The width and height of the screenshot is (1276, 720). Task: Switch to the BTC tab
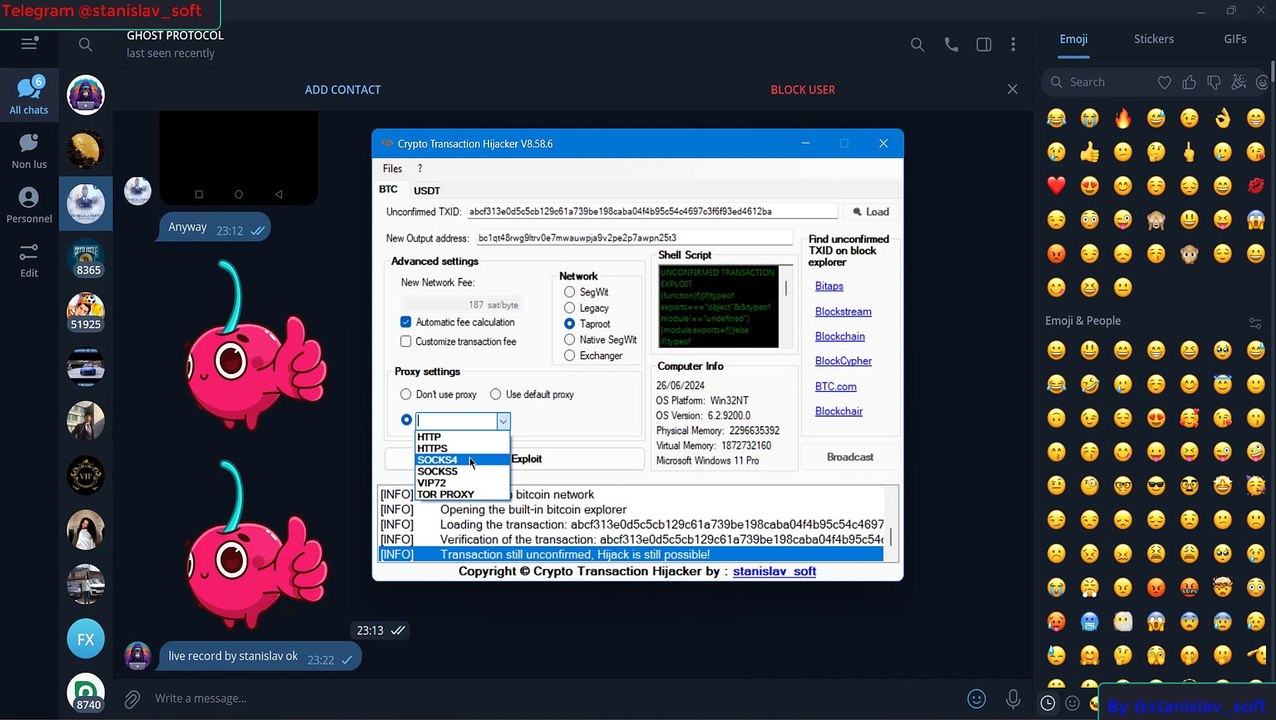pyautogui.click(x=388, y=189)
